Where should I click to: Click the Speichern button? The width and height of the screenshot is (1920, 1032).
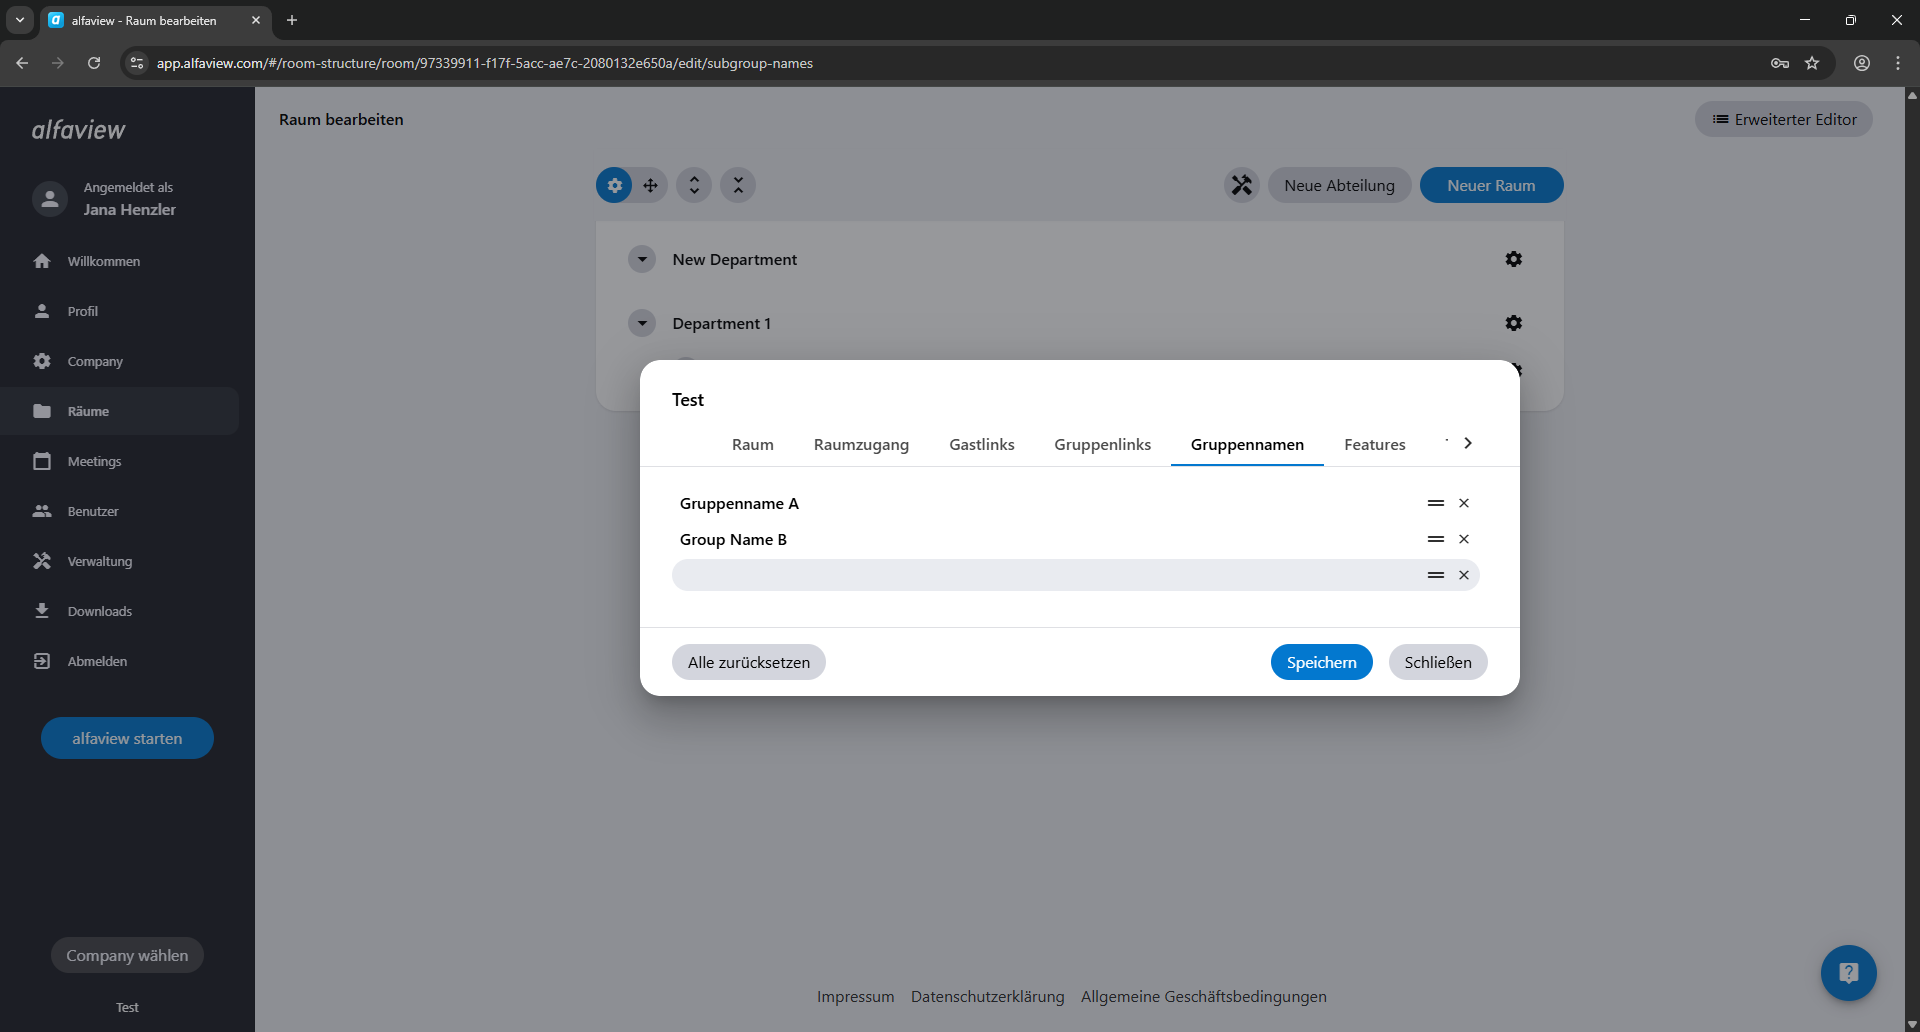pos(1321,662)
